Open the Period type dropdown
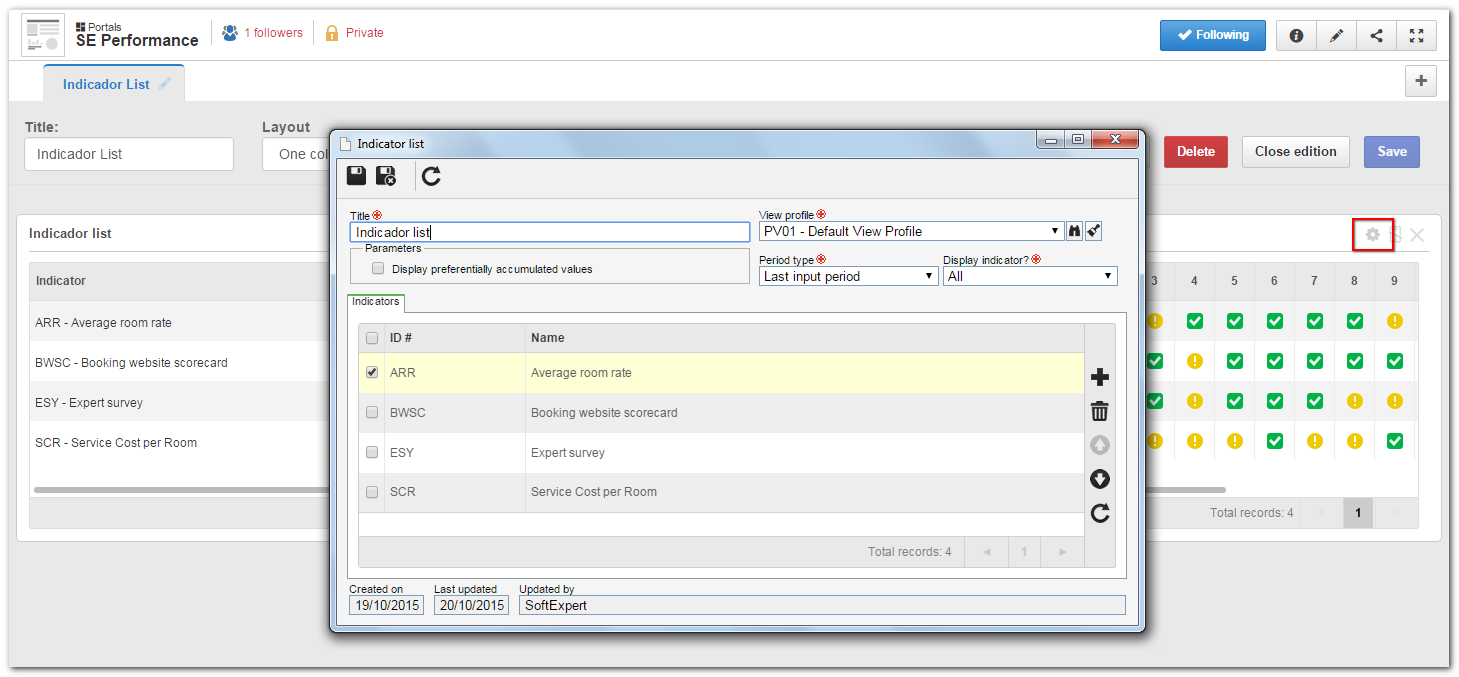Image resolution: width=1459 pixels, height=677 pixels. (x=848, y=276)
